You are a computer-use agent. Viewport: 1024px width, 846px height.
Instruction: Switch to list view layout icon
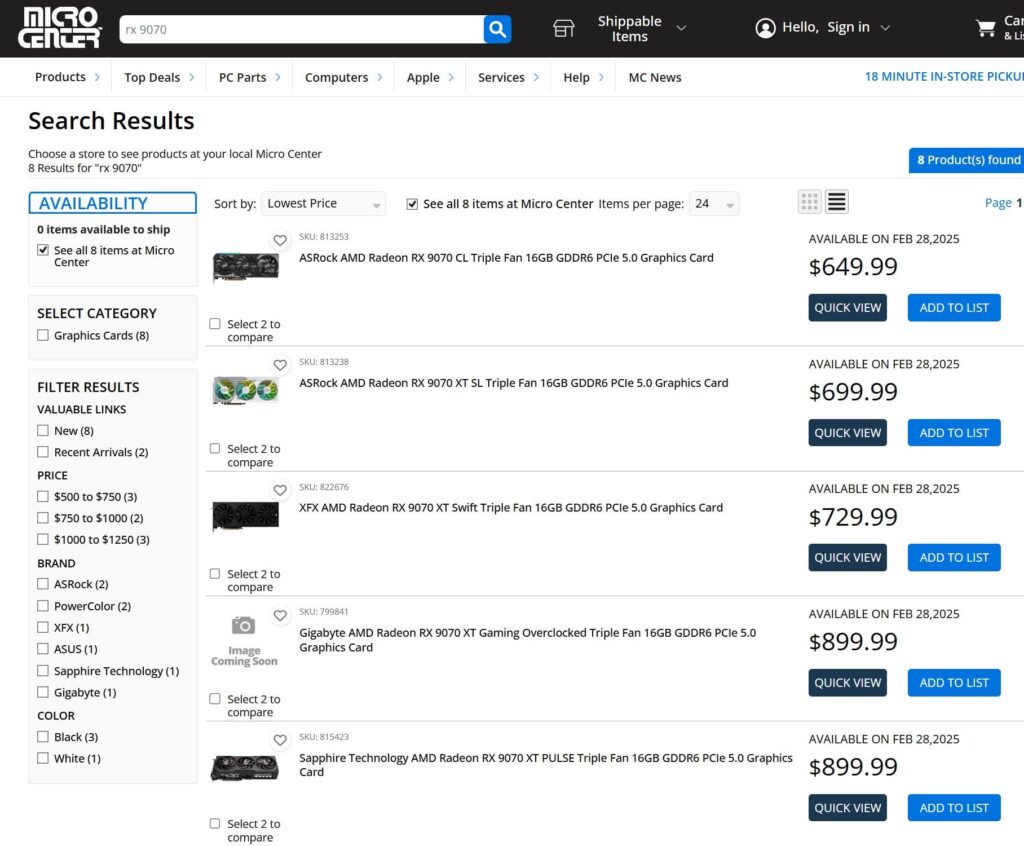pos(837,202)
